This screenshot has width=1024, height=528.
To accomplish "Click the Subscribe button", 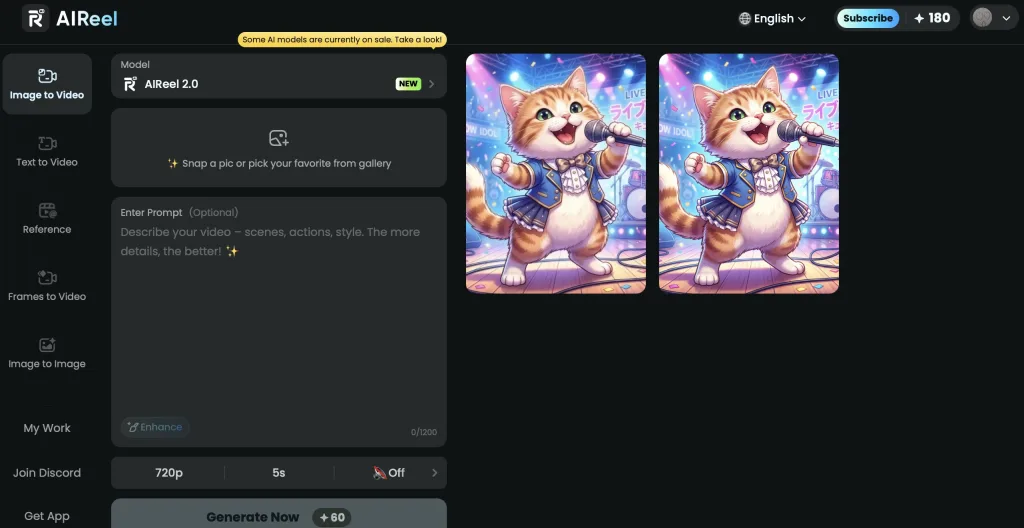I will [x=867, y=18].
